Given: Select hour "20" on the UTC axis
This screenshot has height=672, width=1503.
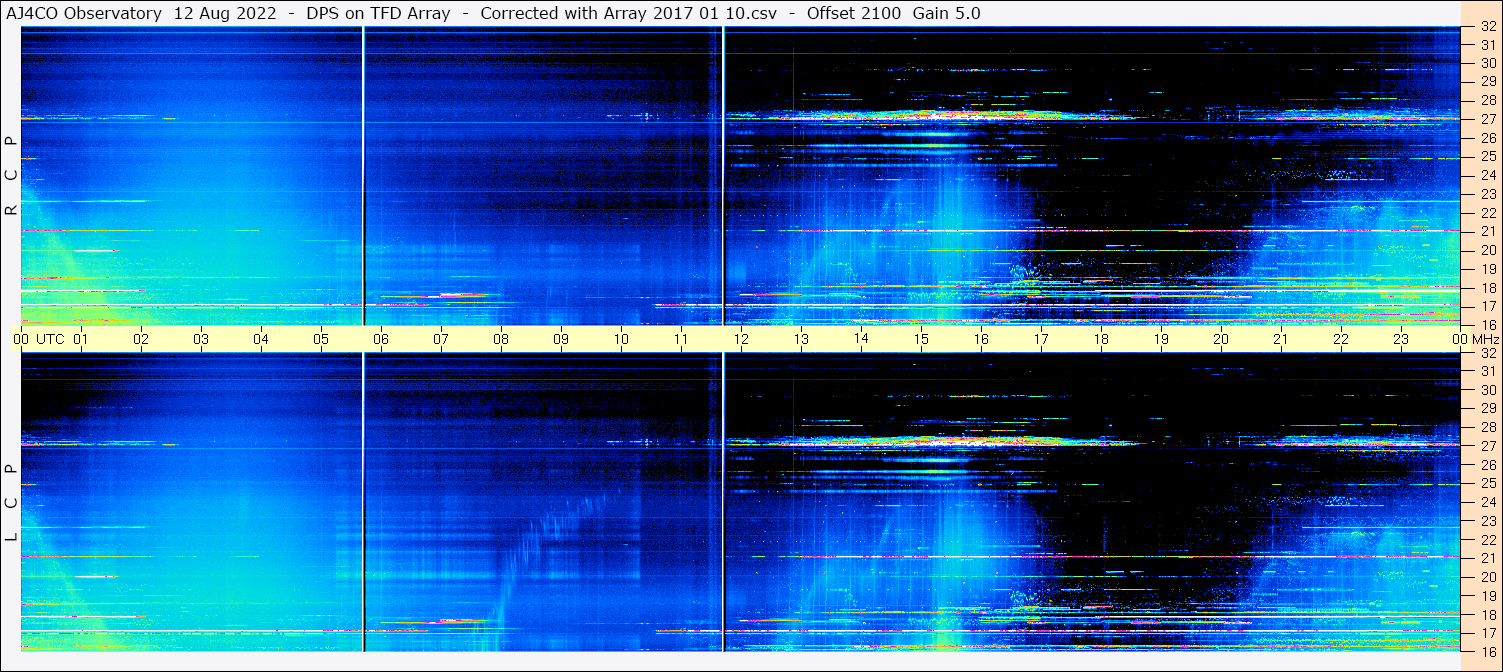Looking at the screenshot, I should pos(1221,339).
